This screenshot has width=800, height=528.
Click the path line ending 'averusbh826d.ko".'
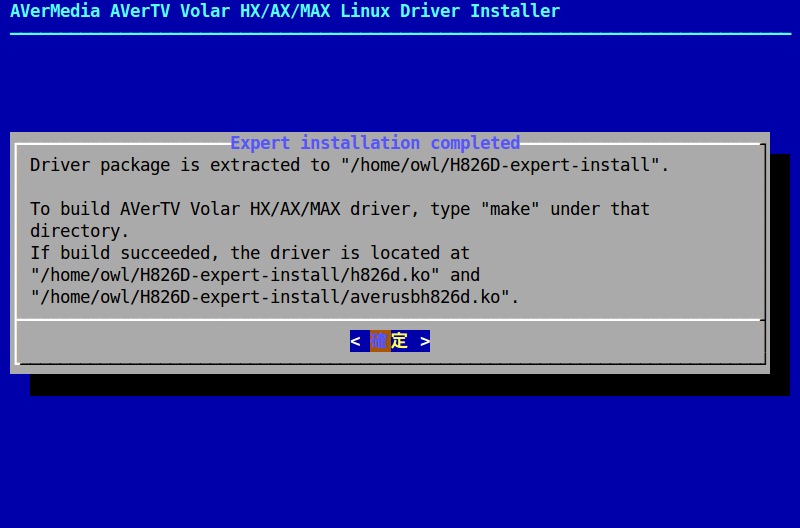[274, 297]
